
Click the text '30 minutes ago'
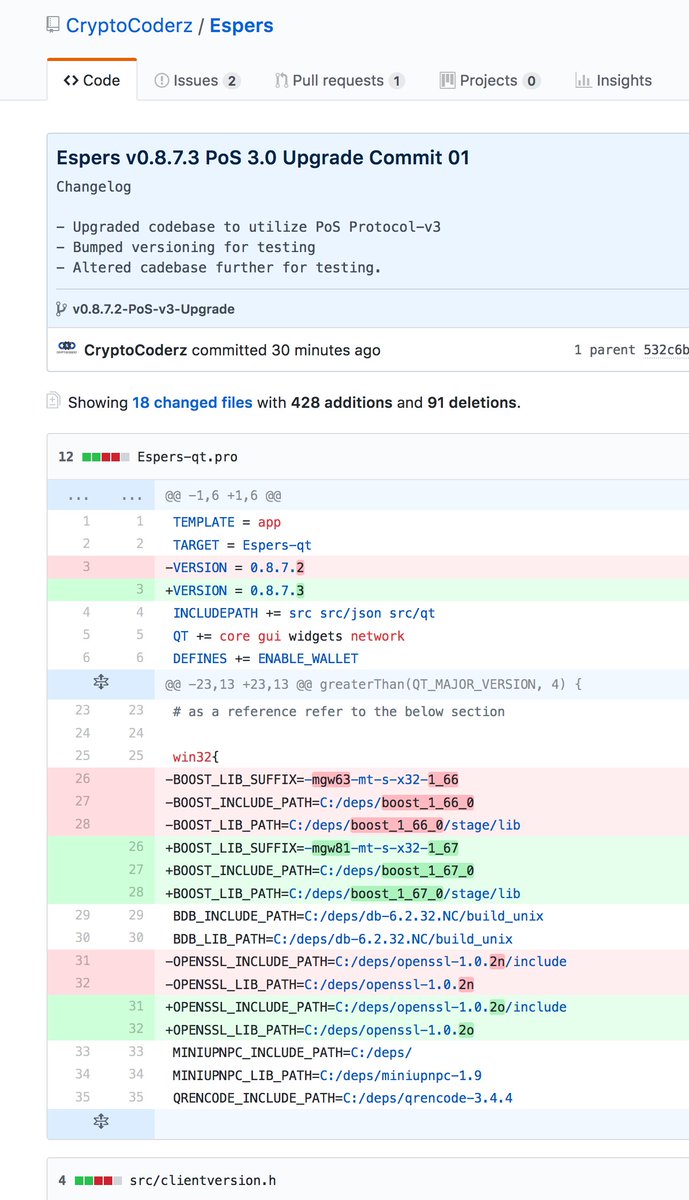coord(325,350)
